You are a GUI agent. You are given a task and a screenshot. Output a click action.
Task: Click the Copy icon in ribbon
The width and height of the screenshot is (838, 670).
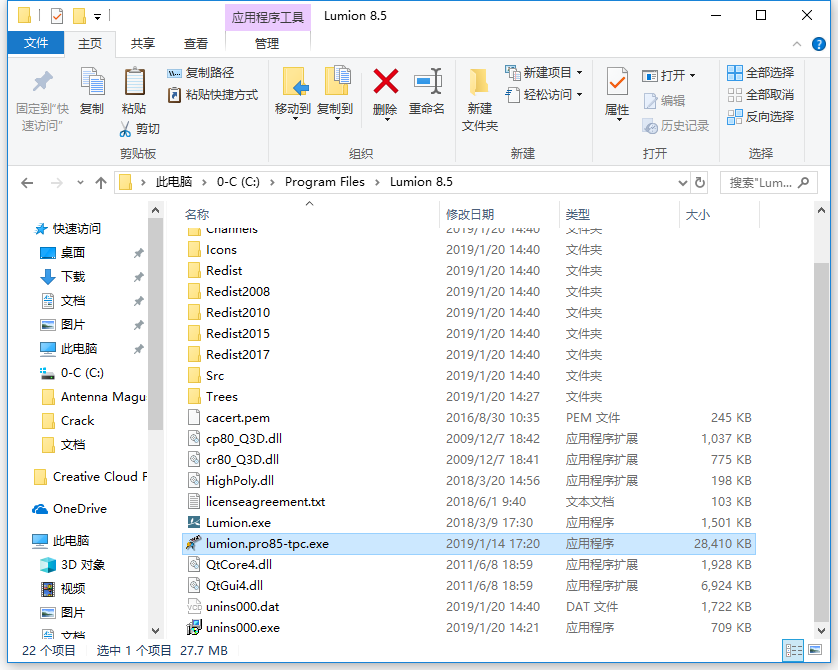pos(92,82)
